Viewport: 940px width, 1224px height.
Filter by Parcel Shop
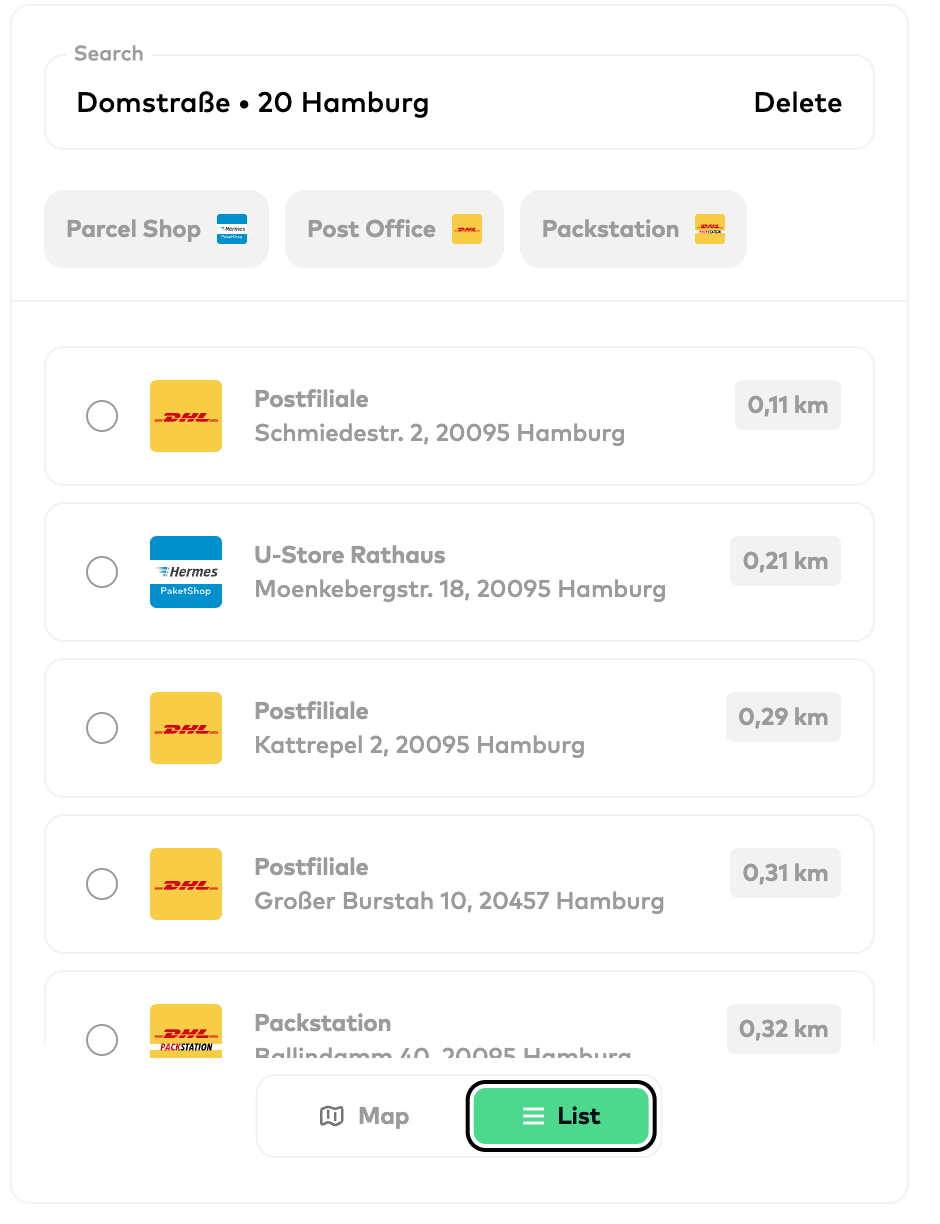[135, 229]
